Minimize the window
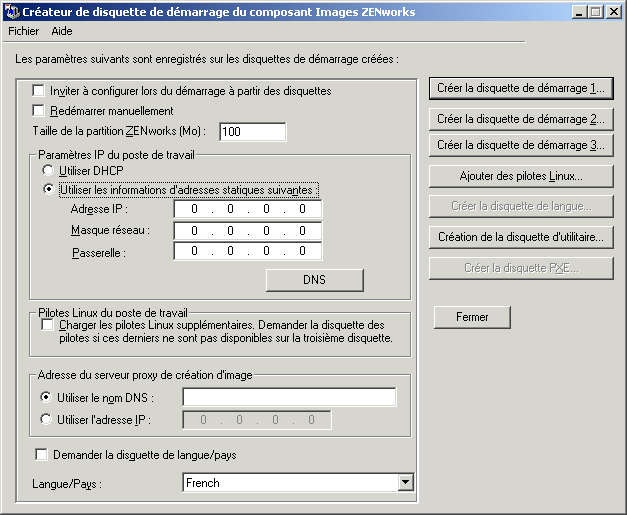The image size is (627, 515). point(579,12)
